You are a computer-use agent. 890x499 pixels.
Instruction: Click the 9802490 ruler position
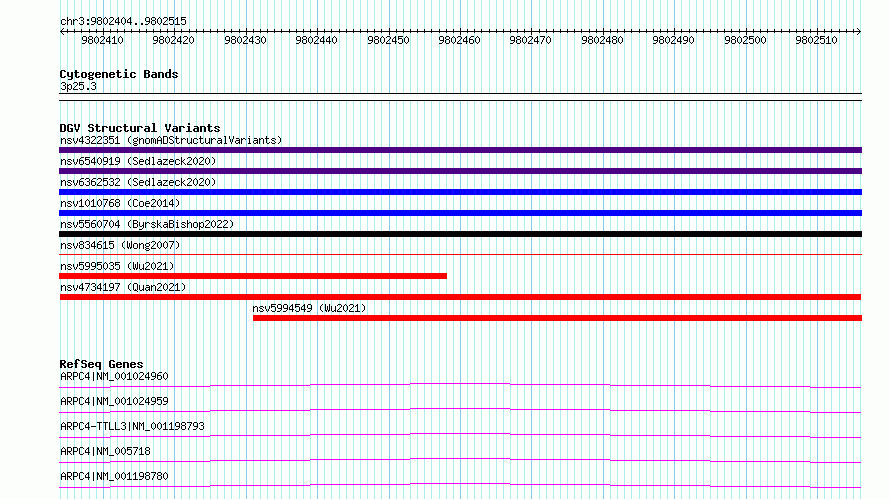click(x=673, y=40)
